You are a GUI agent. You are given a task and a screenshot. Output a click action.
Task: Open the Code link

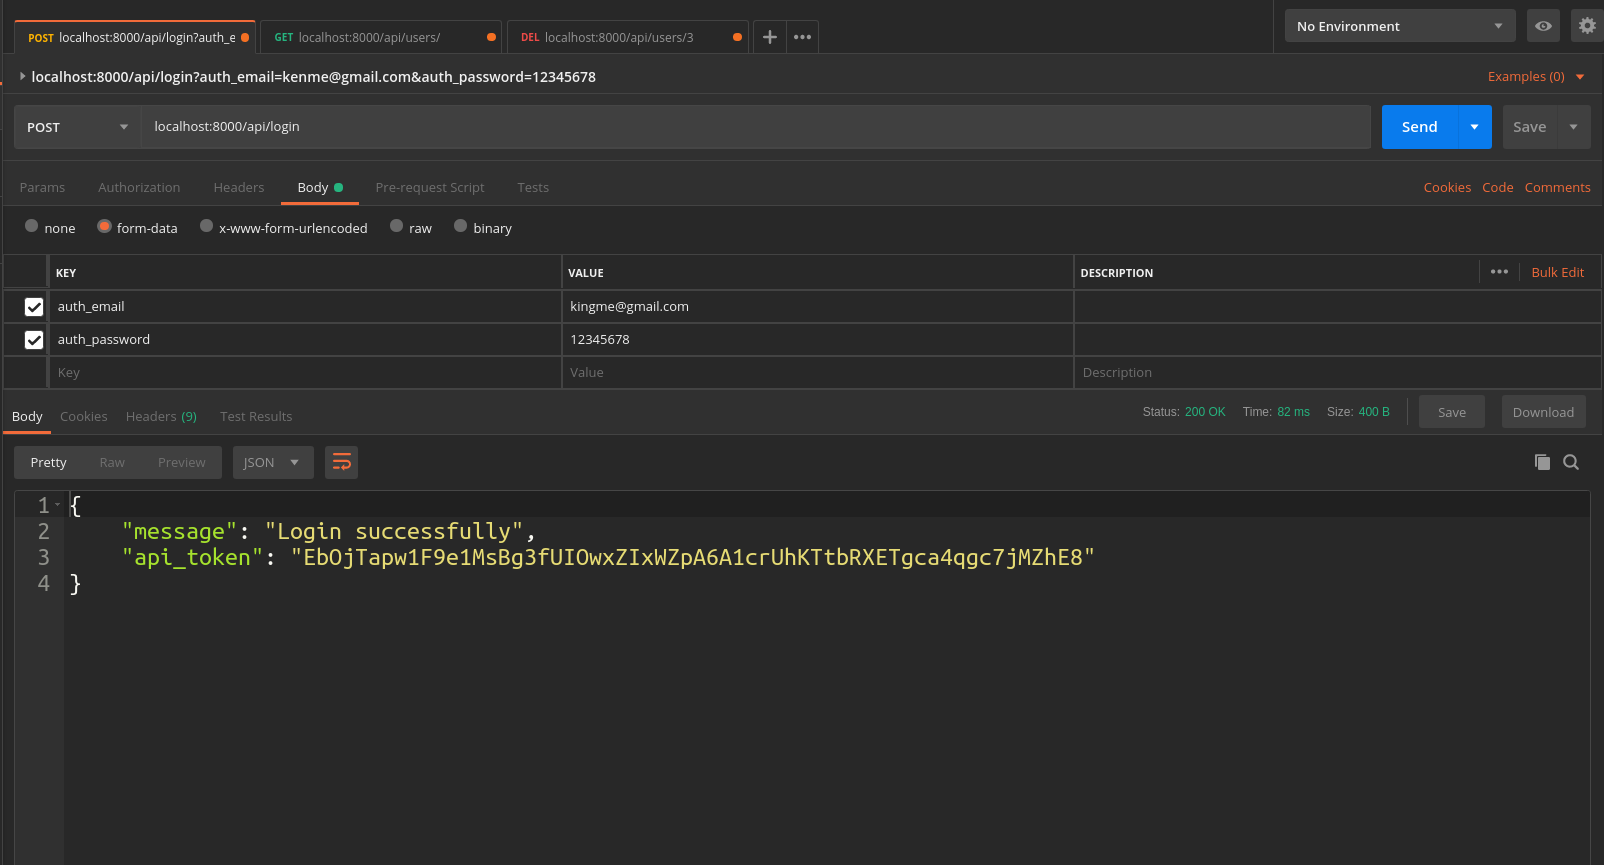point(1498,187)
